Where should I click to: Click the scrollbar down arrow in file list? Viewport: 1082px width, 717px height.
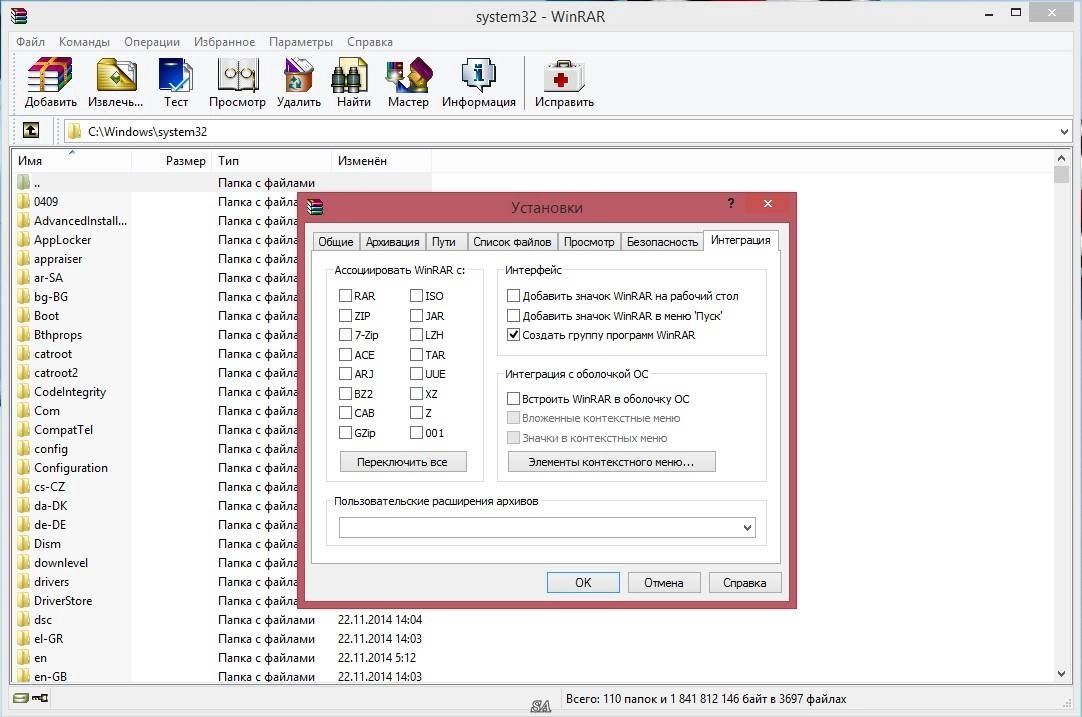1061,674
